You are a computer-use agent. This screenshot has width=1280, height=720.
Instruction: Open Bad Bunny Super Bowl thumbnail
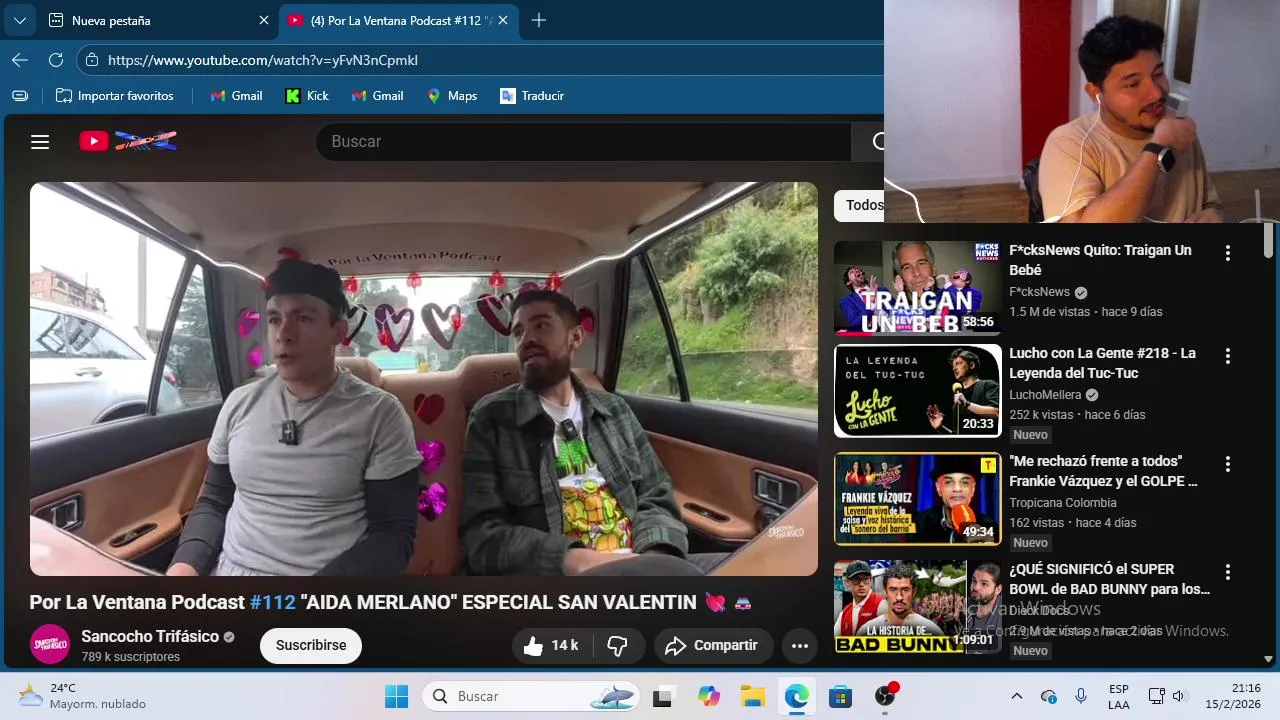click(x=918, y=606)
